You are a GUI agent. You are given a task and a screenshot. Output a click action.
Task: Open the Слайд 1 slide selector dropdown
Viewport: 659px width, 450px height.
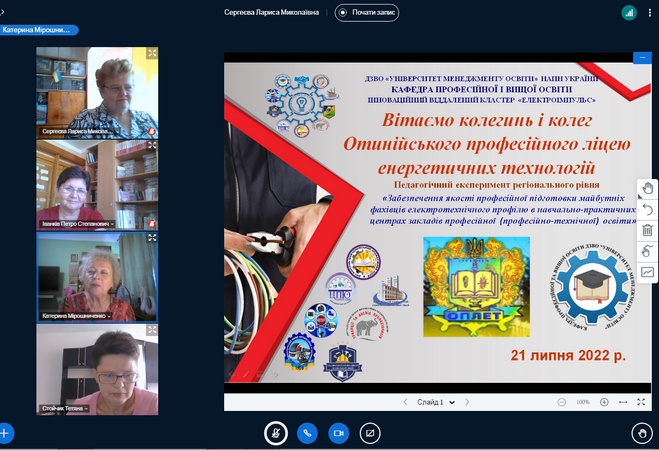coord(436,402)
